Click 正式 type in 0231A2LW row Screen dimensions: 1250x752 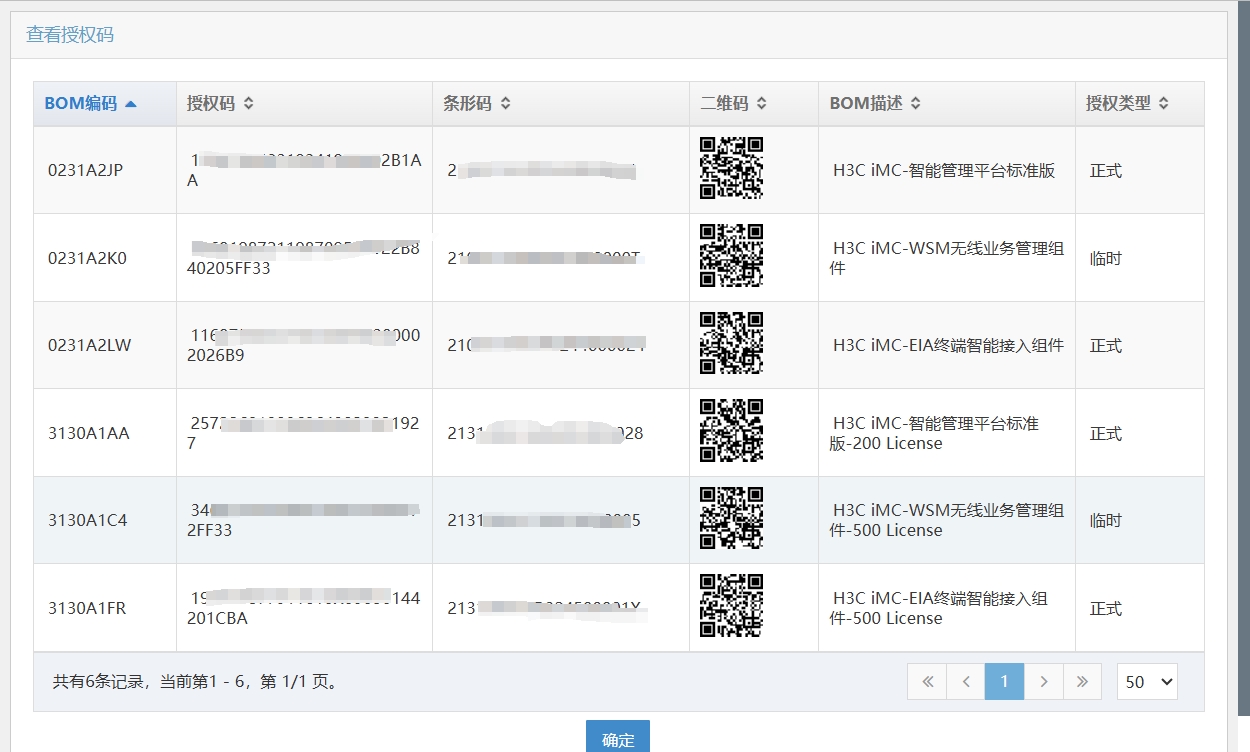[x=1106, y=346]
